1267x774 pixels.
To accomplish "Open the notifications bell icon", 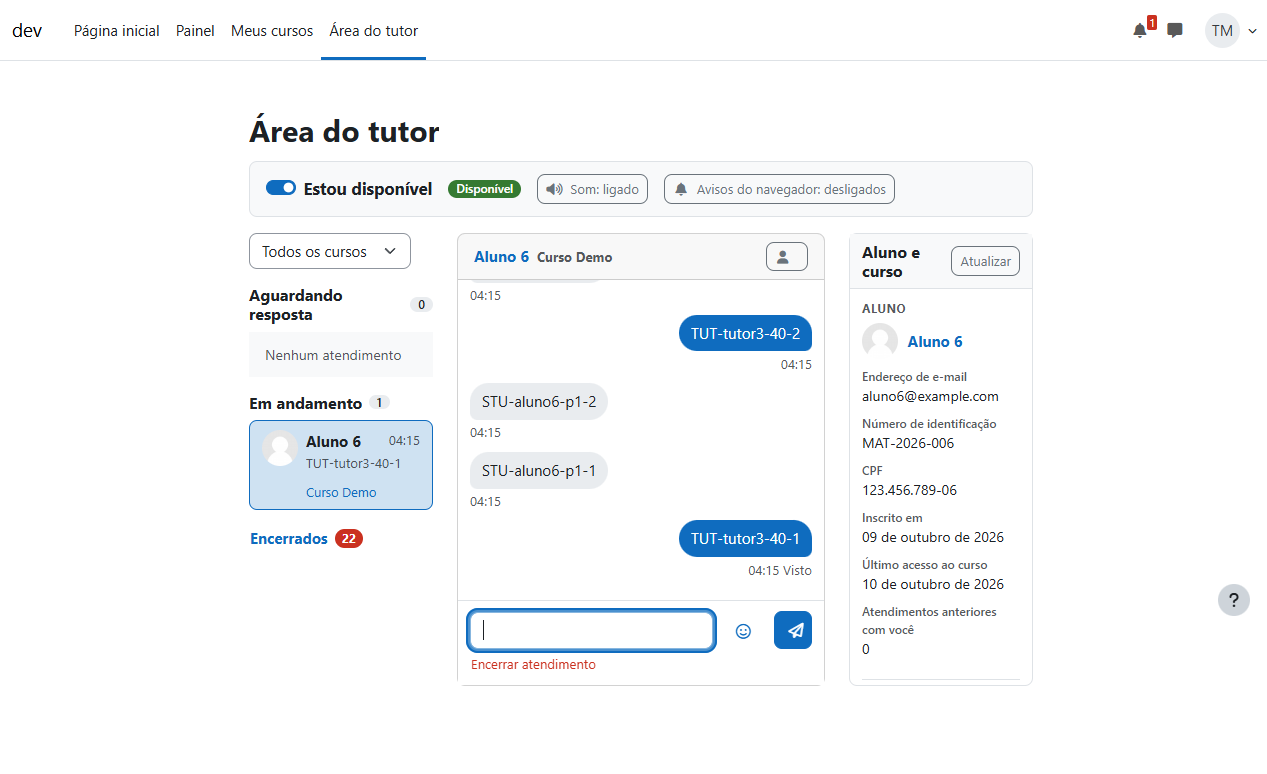I will pos(1140,31).
